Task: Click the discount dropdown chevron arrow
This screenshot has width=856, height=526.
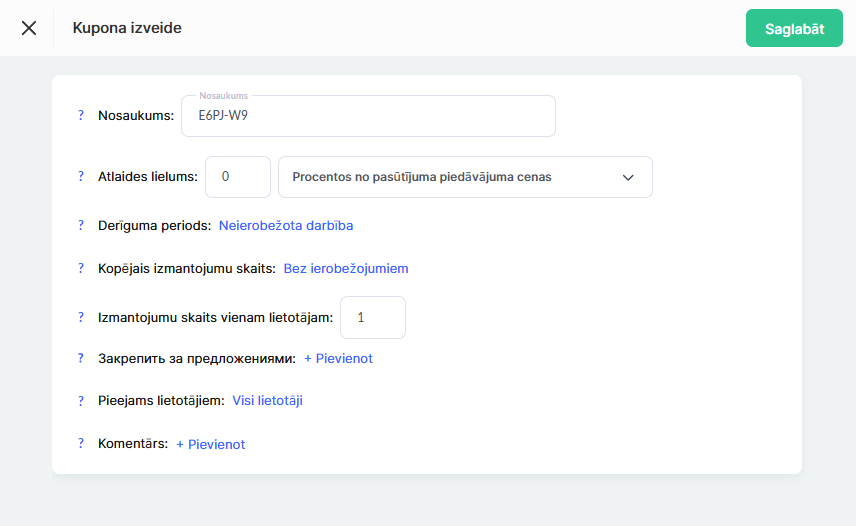Action: point(628,177)
